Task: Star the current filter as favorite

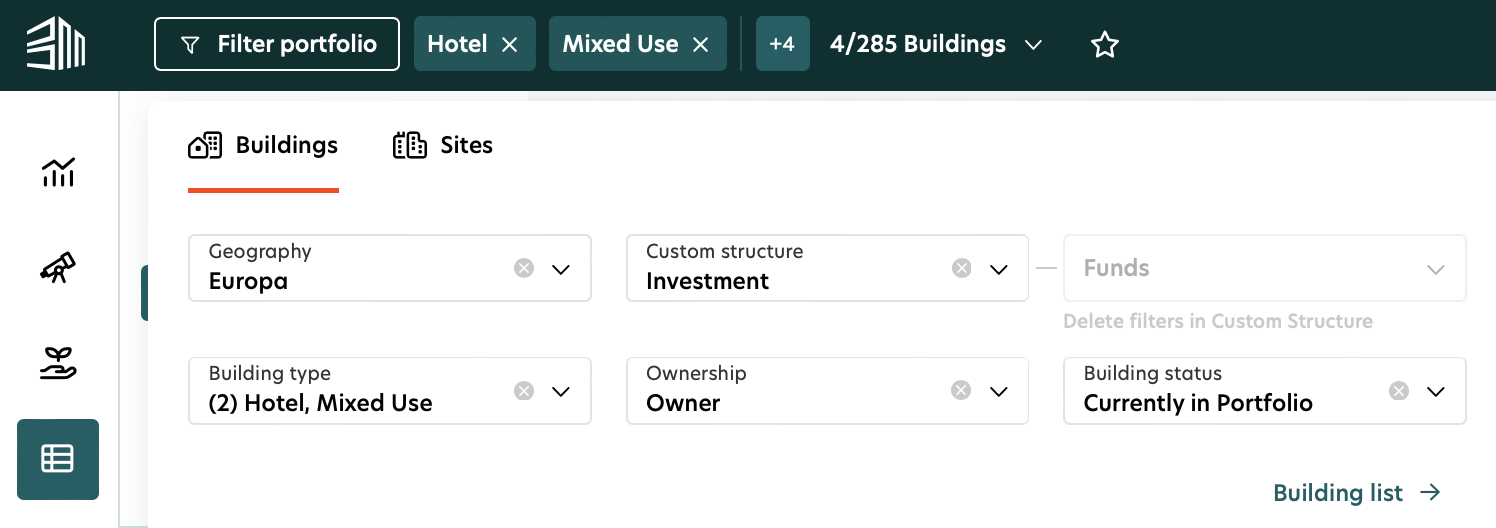Action: 1104,45
